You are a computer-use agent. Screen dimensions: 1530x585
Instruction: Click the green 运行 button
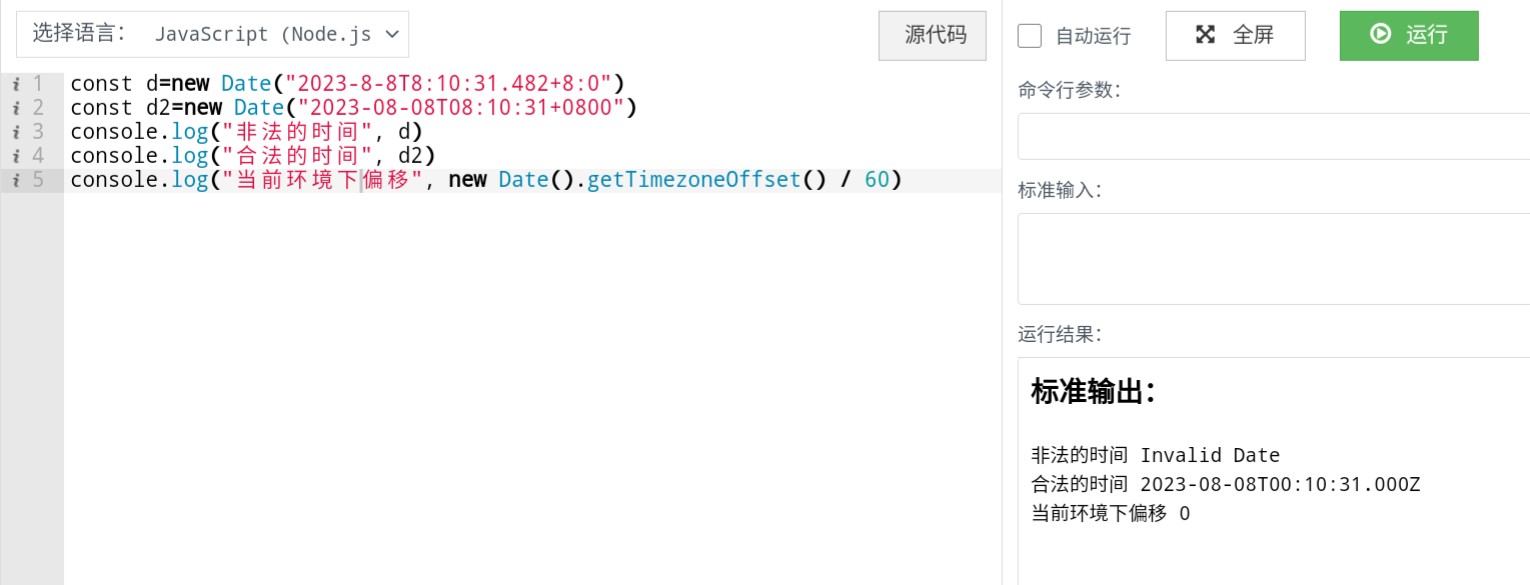click(1408, 34)
